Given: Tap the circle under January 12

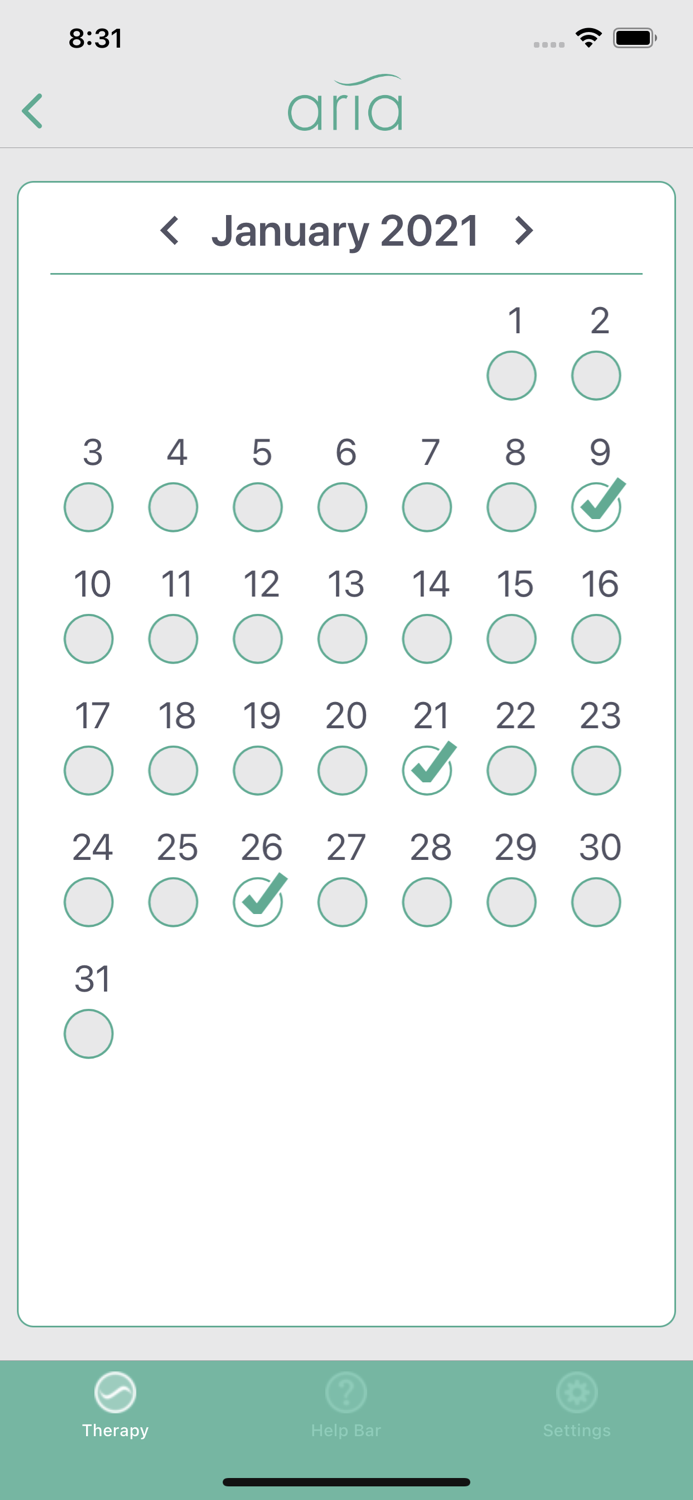Looking at the screenshot, I should click(x=258, y=639).
